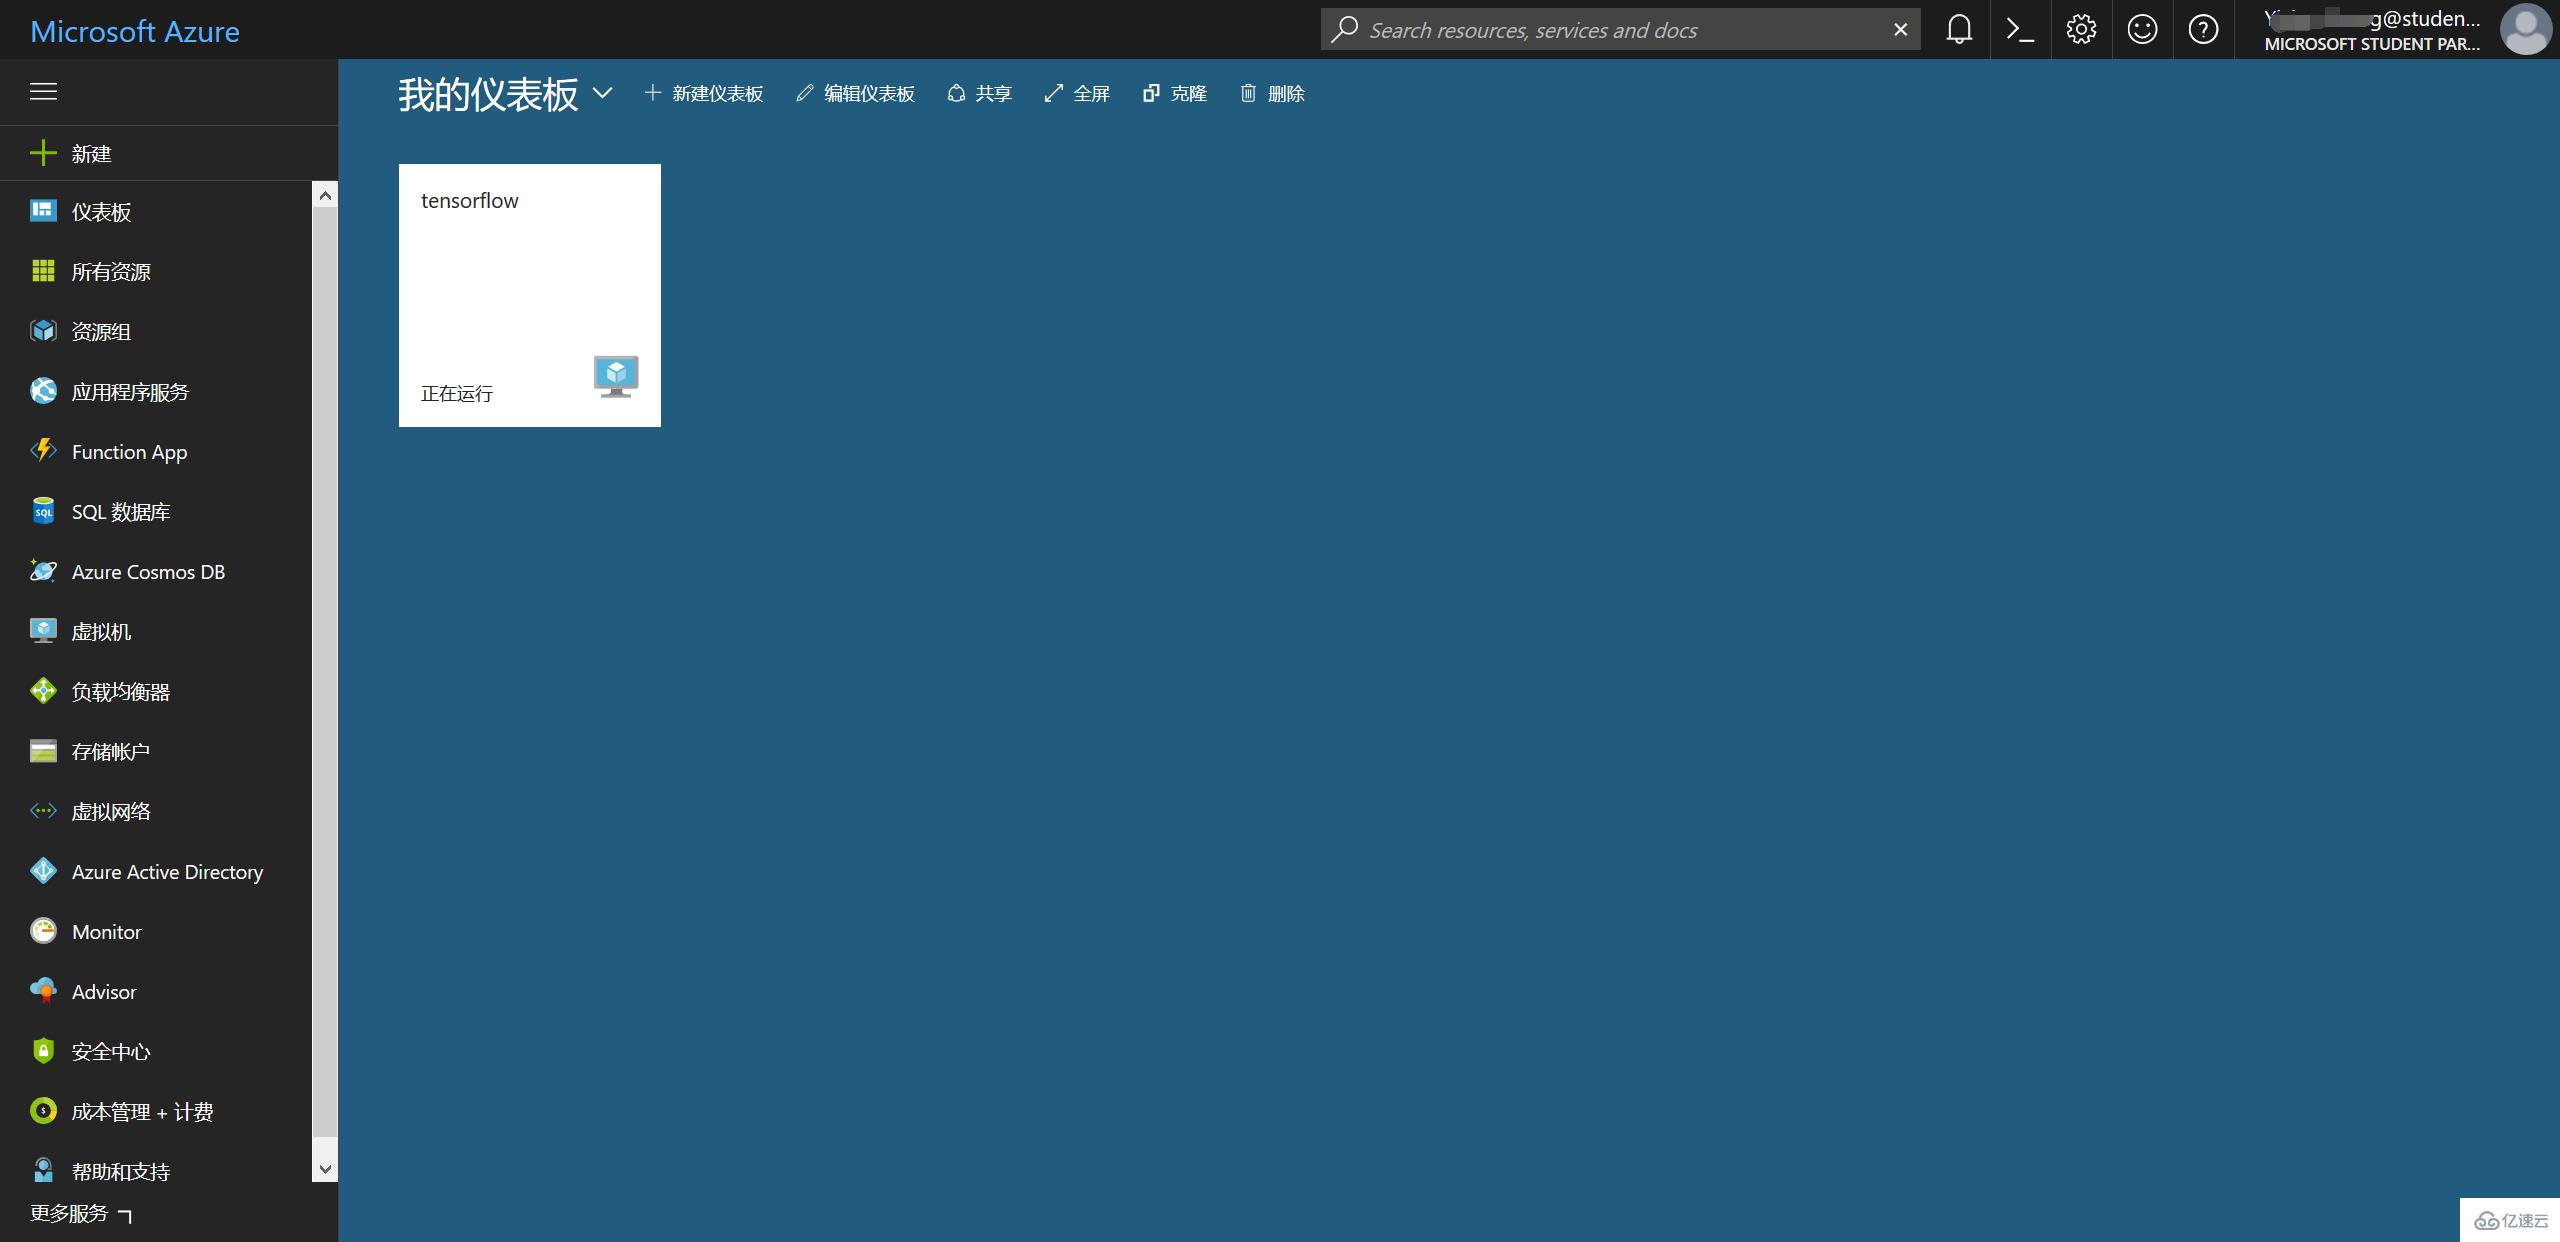
Task: Click the 安全中心 shield icon
Action: coord(43,1051)
